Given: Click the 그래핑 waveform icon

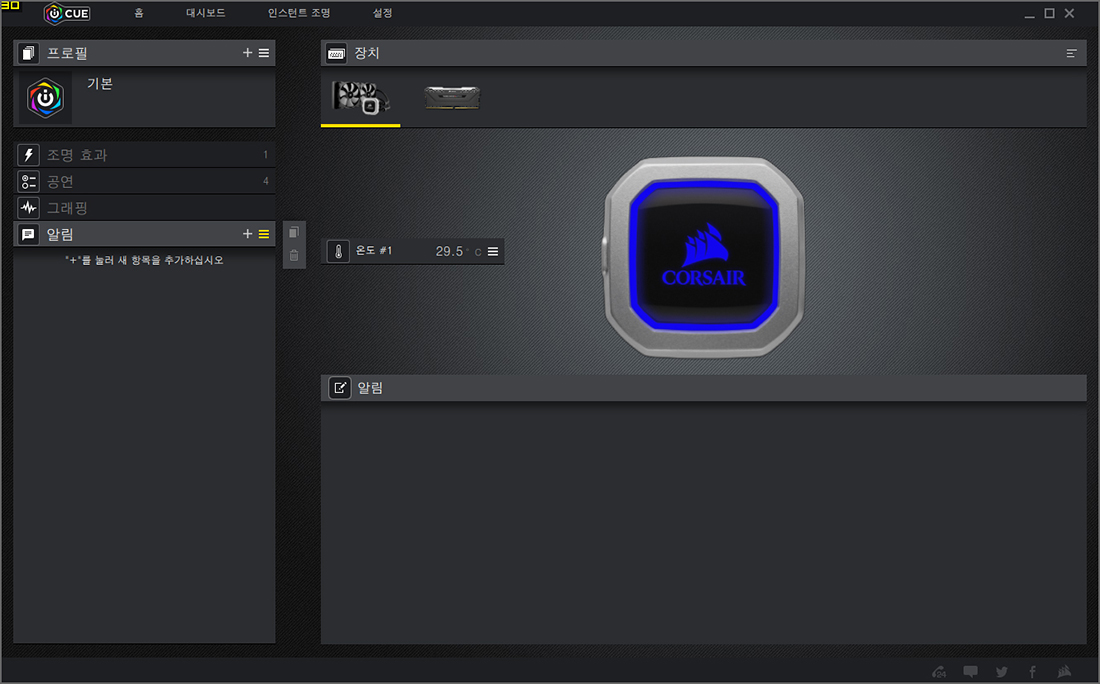Looking at the screenshot, I should (x=28, y=208).
